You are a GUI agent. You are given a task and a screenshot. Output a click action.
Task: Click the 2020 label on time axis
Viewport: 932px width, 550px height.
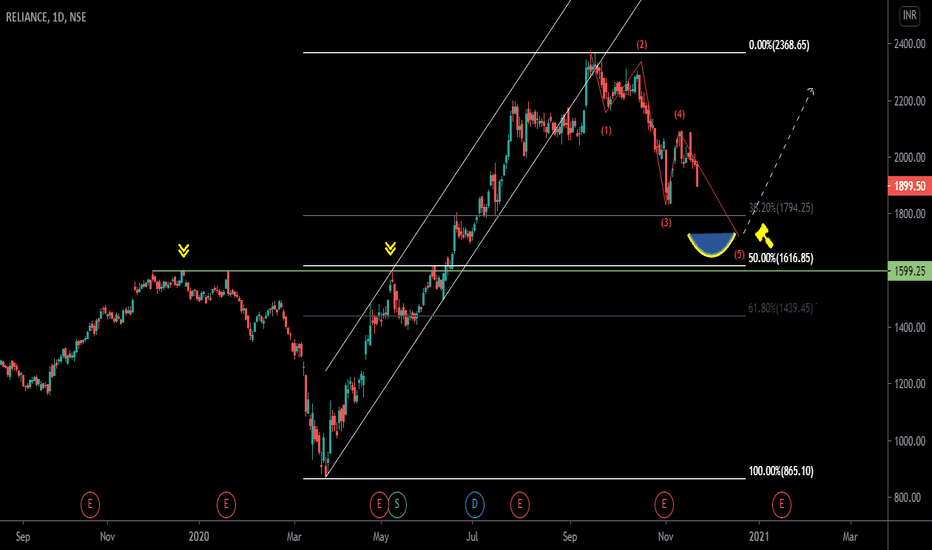tap(199, 536)
